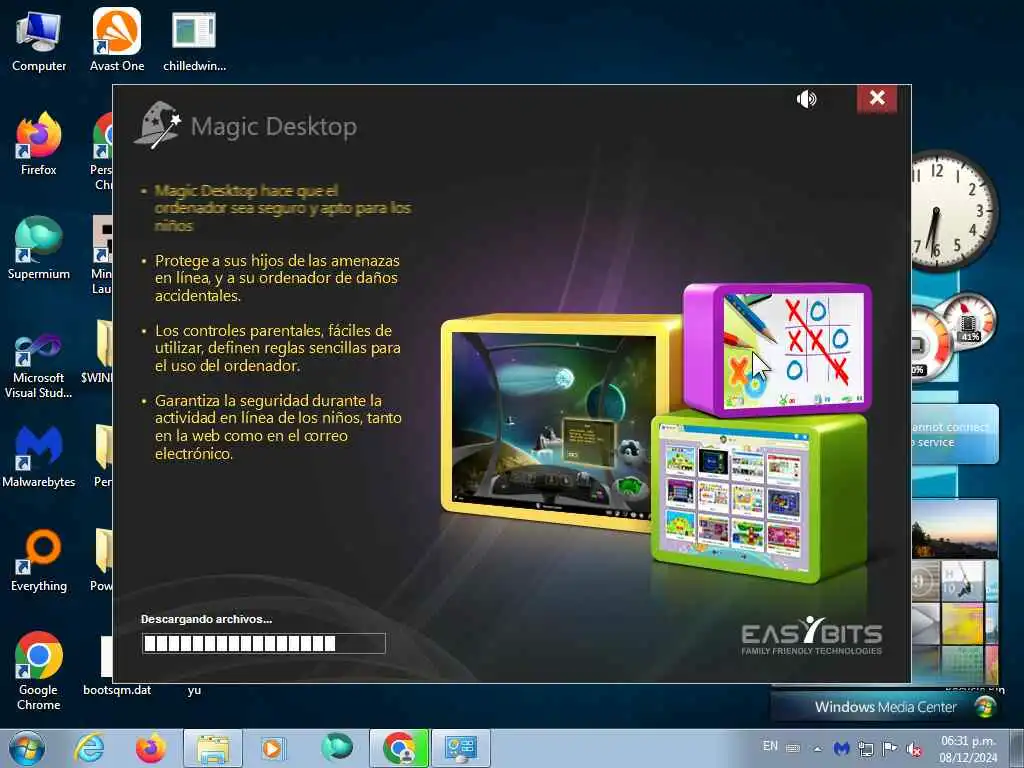Click the download progress bar
The image size is (1024, 768).
[x=264, y=643]
